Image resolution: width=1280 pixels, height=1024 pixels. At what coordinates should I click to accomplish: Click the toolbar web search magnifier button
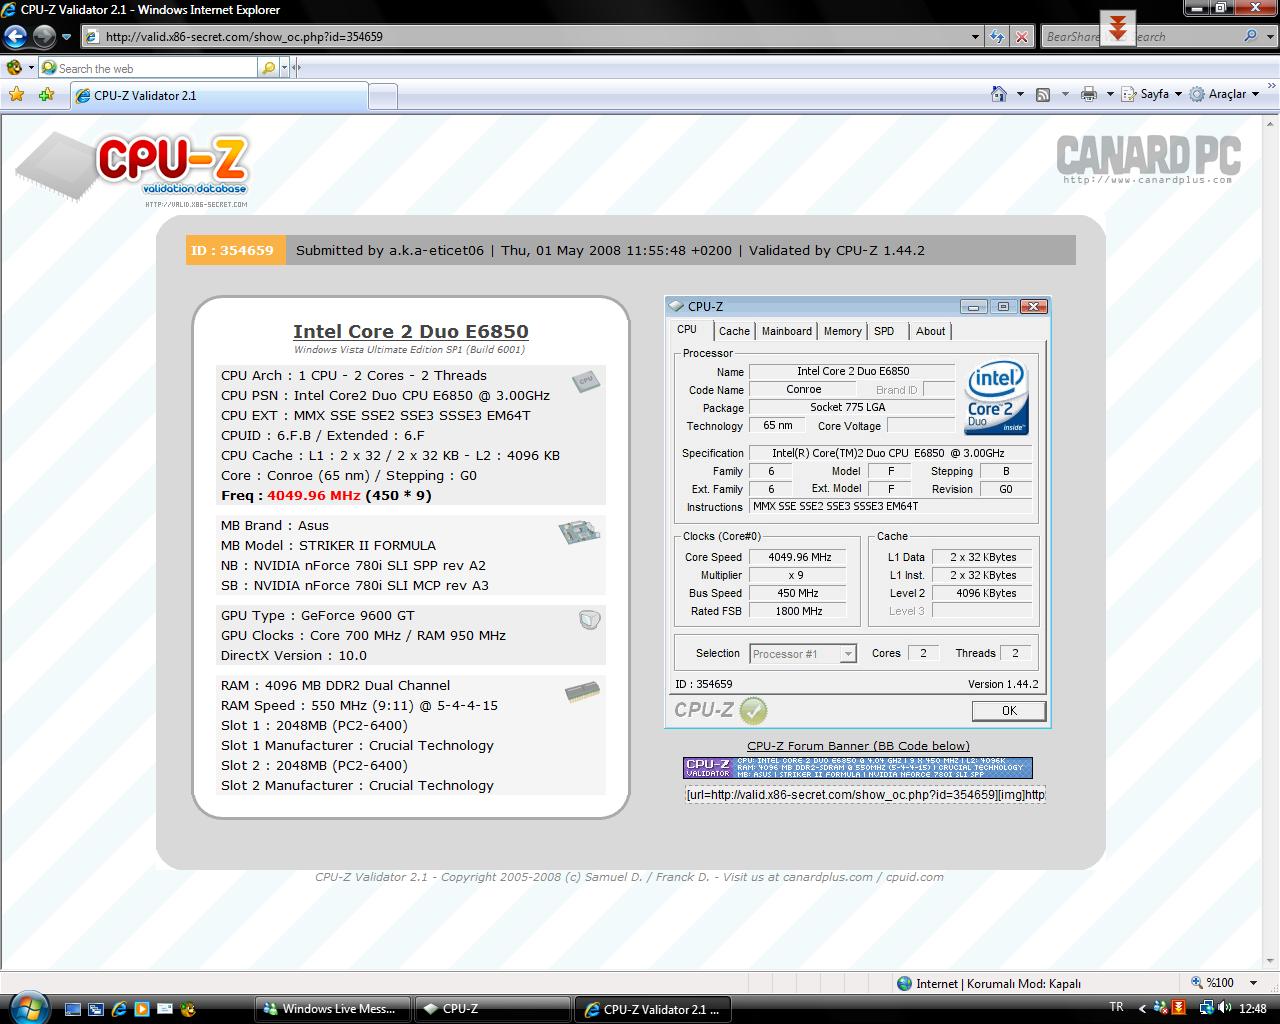pyautogui.click(x=268, y=68)
